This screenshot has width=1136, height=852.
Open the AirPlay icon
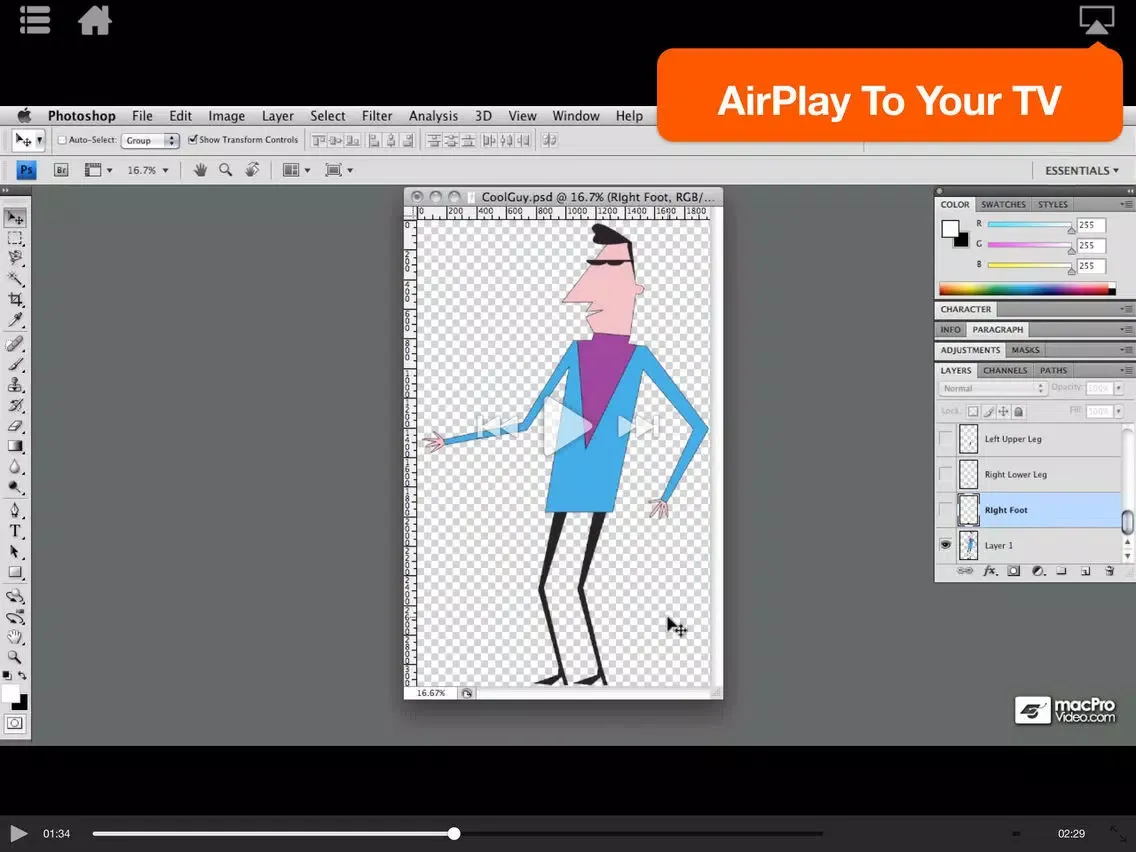[x=1096, y=20]
